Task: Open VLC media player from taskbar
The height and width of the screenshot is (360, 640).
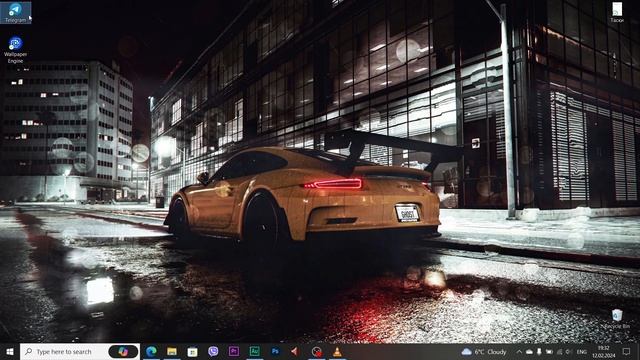Action: (x=337, y=351)
